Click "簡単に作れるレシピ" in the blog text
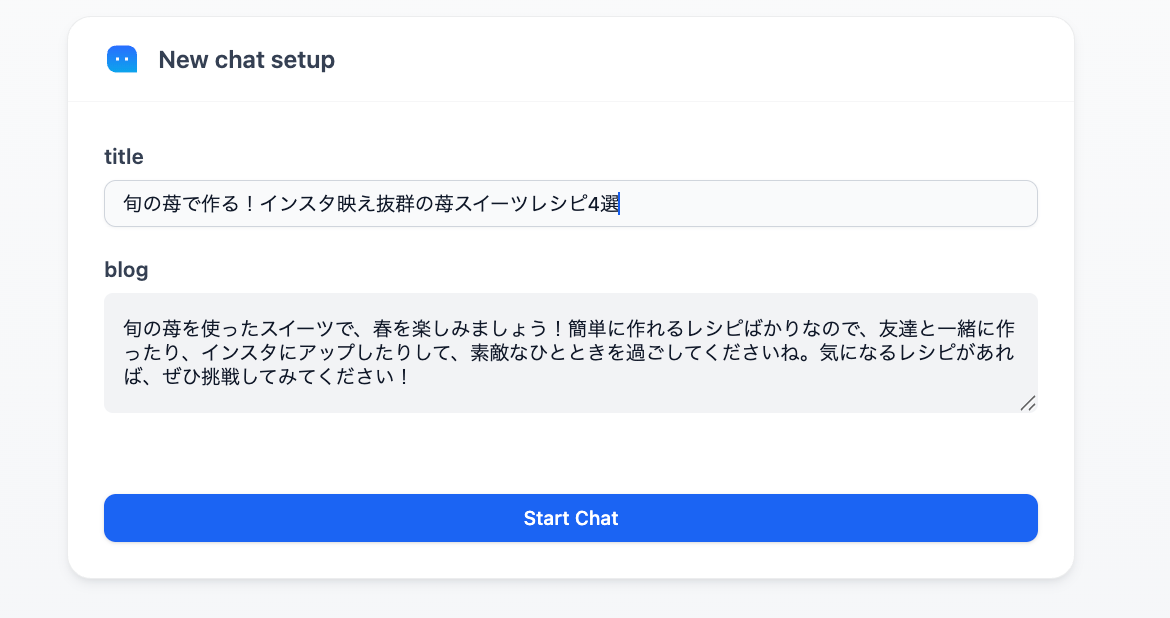 [x=655, y=328]
